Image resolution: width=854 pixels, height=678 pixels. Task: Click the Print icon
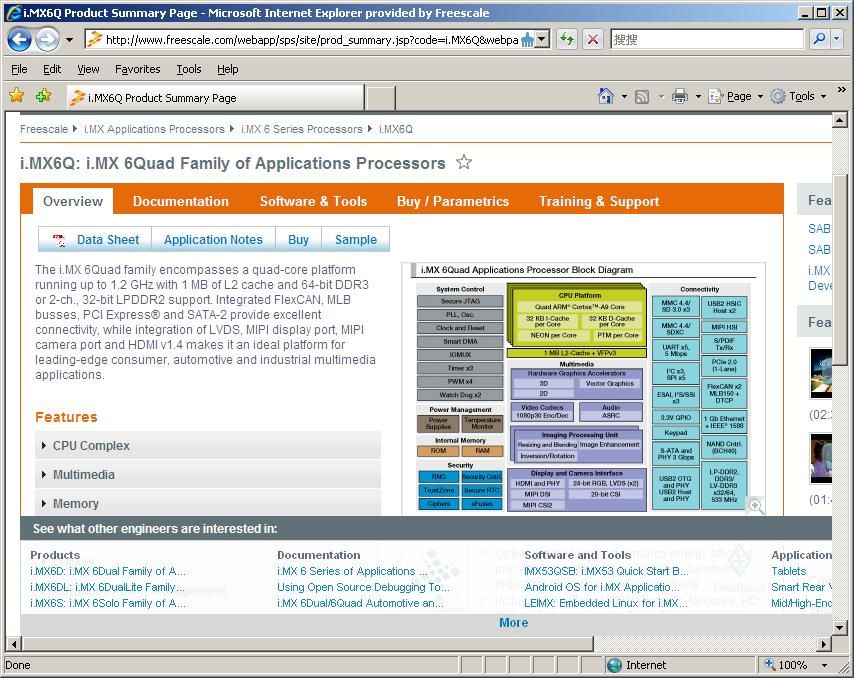[x=680, y=97]
